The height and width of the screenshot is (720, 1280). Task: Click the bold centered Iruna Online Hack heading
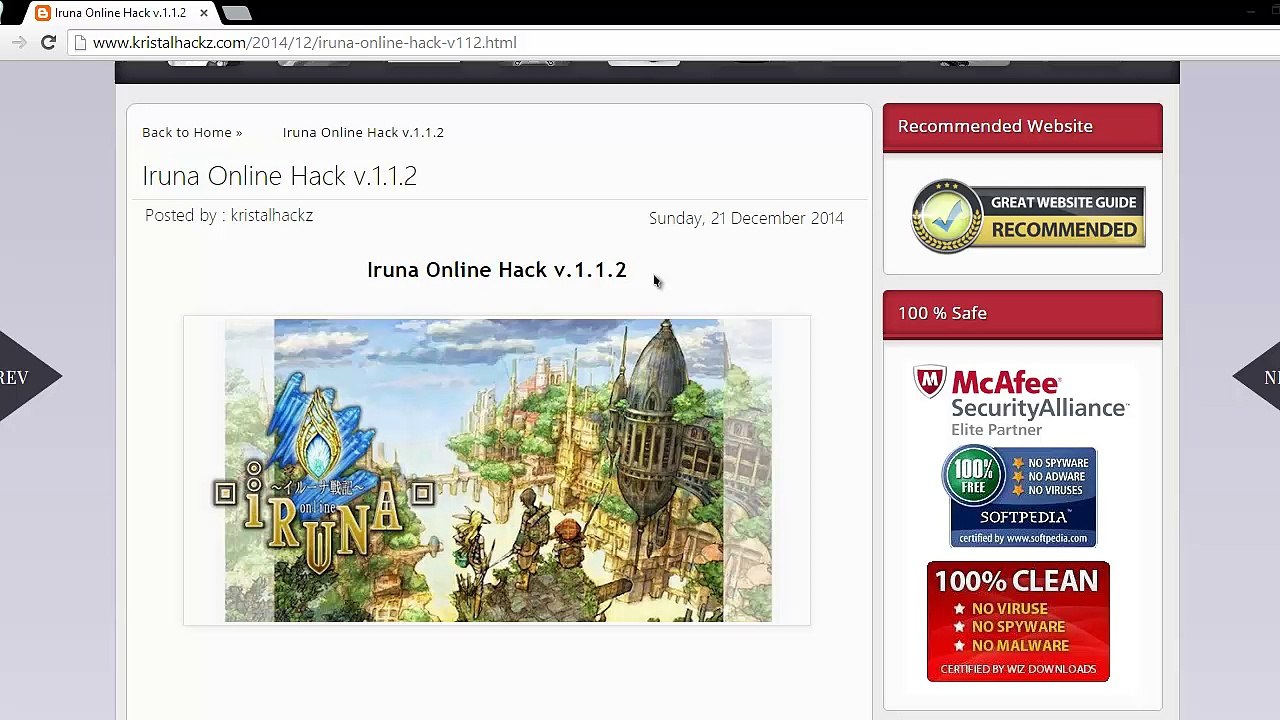click(497, 270)
